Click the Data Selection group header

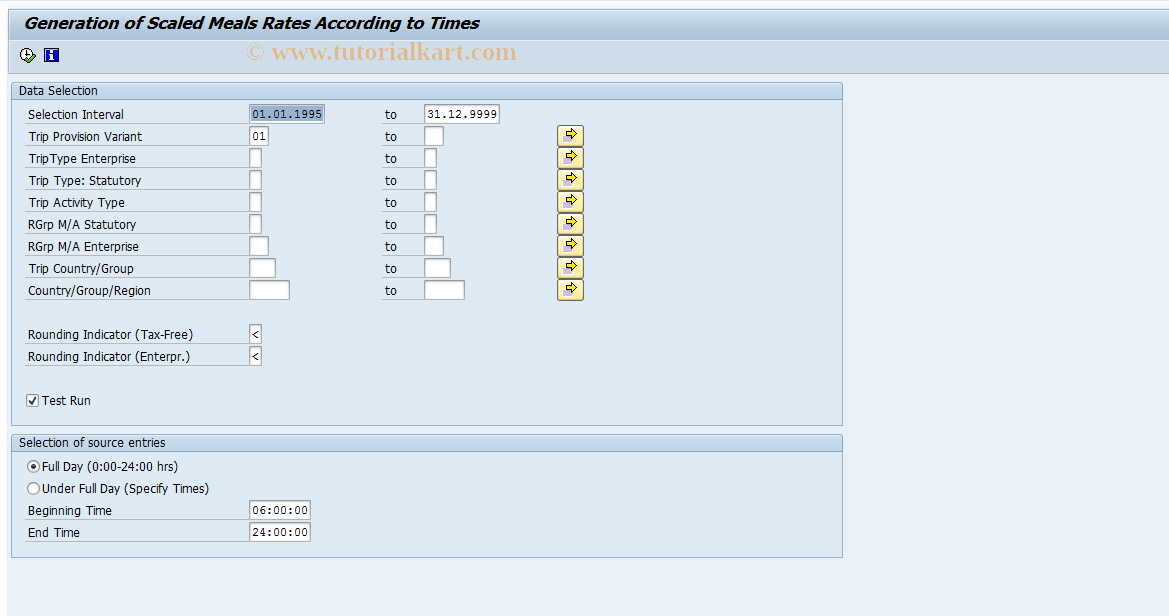(58, 91)
